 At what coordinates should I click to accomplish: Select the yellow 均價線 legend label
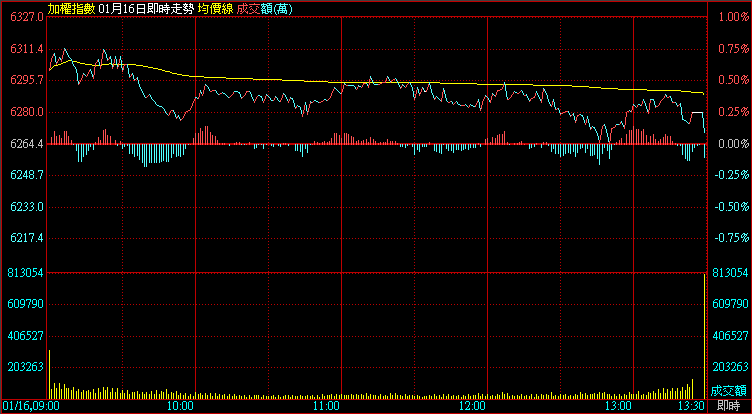coord(216,8)
